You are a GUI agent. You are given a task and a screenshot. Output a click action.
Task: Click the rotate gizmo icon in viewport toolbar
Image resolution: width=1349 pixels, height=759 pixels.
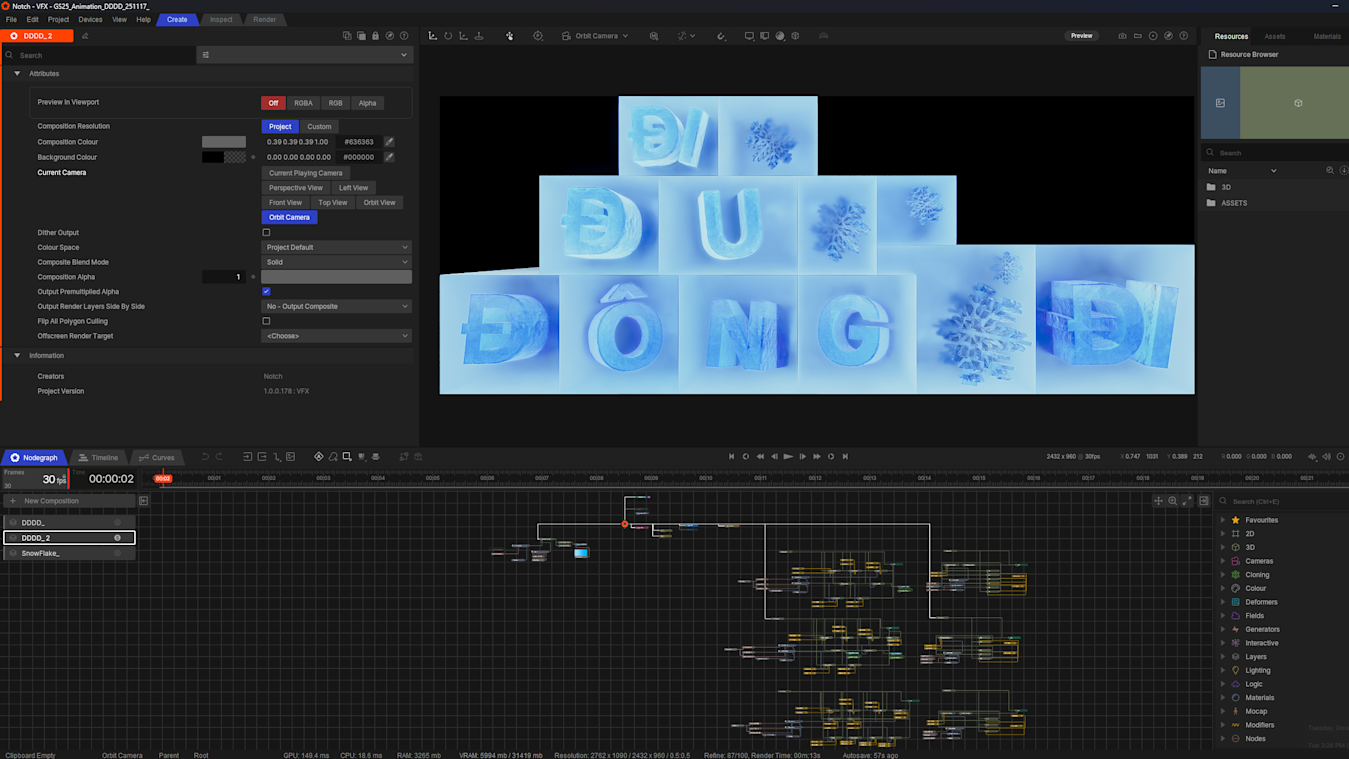[x=448, y=36]
